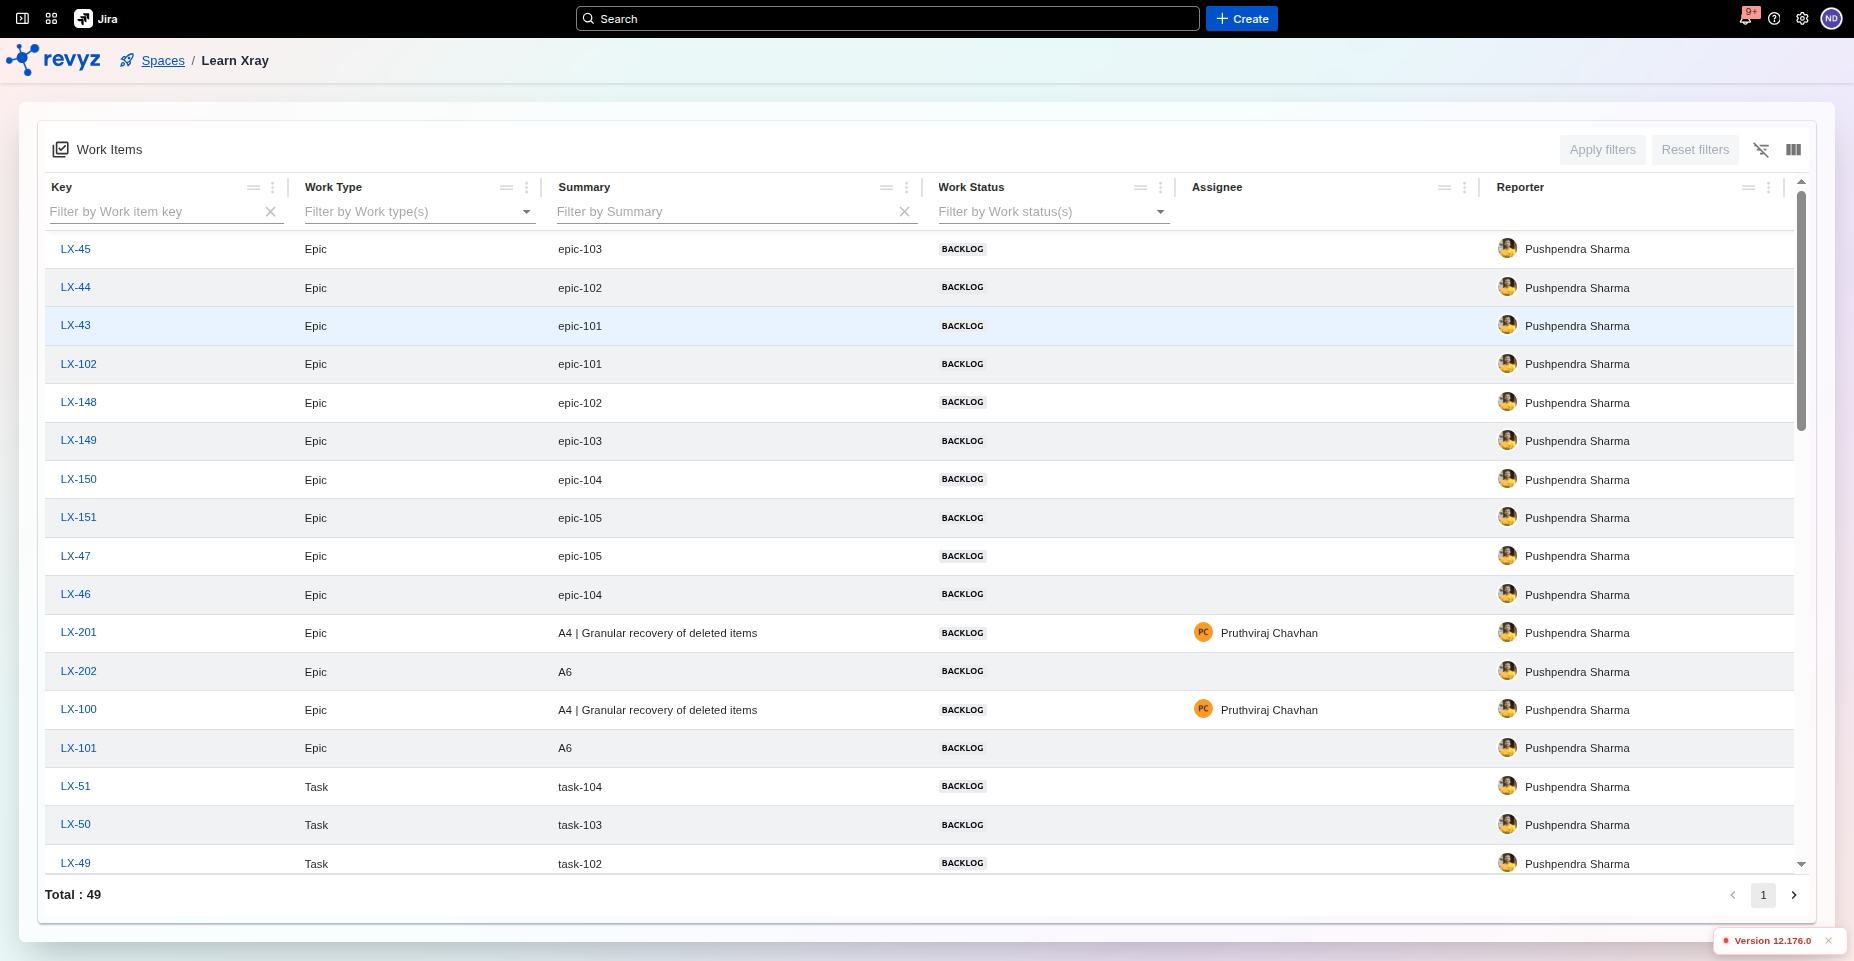Click the Work Status column drag handle
The height and width of the screenshot is (961, 1854).
pos(1141,188)
